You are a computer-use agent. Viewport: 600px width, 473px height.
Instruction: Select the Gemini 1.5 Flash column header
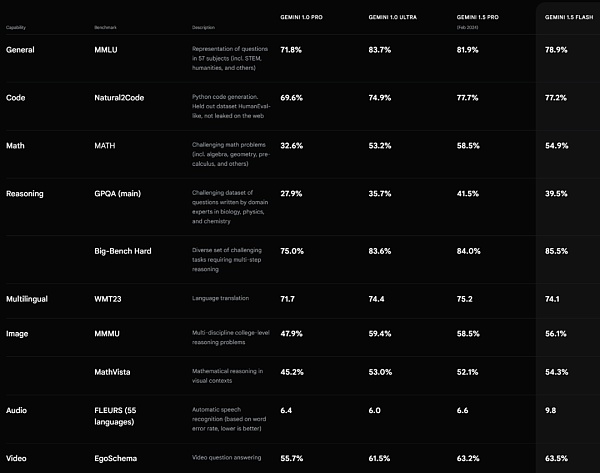(569, 17)
